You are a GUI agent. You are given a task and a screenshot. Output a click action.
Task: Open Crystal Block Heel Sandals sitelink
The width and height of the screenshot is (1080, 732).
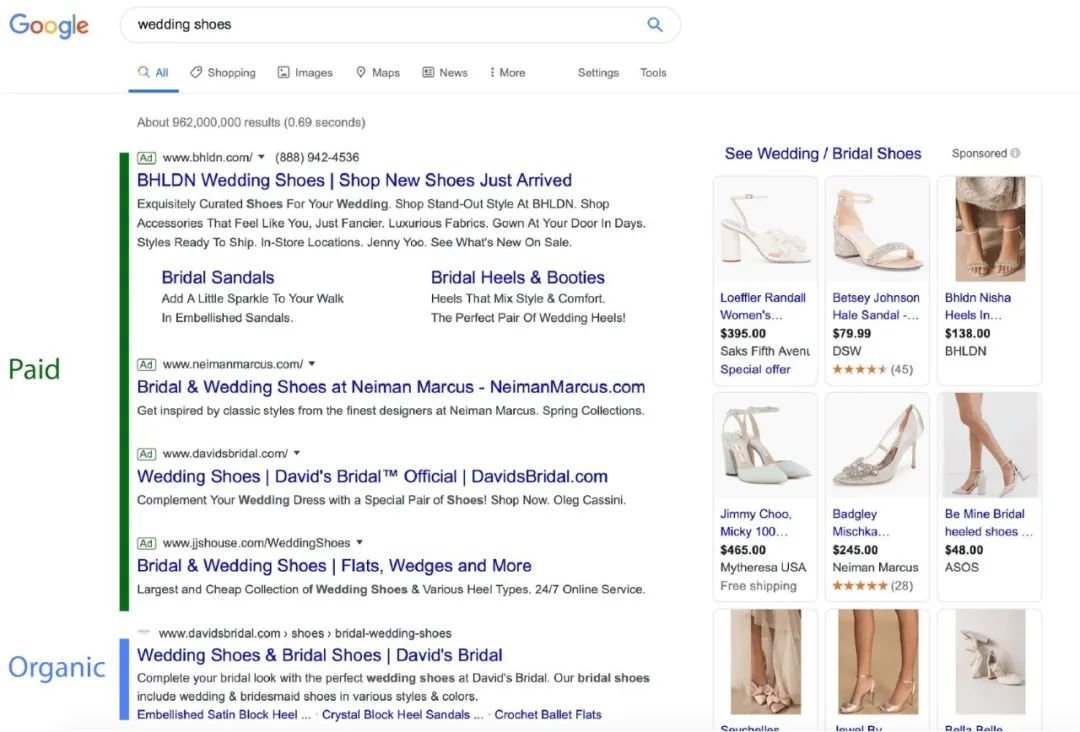pos(402,715)
